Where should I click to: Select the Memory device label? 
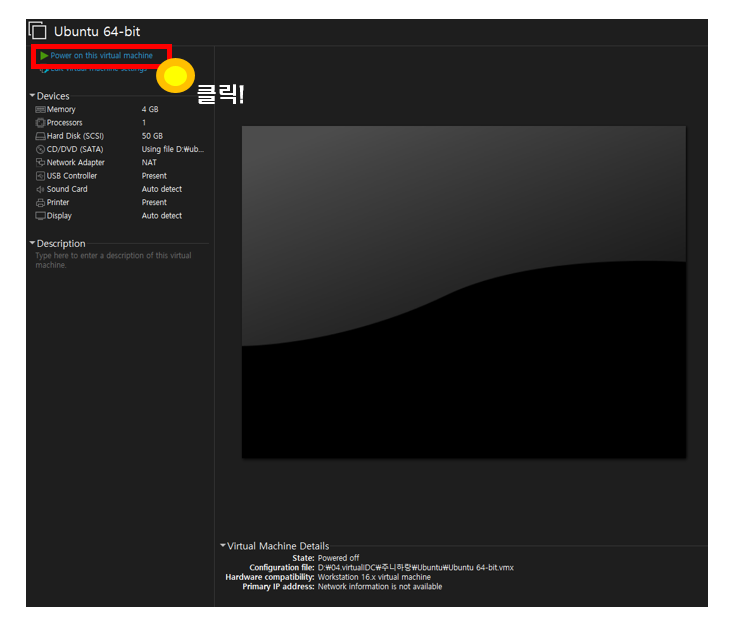tap(61, 109)
